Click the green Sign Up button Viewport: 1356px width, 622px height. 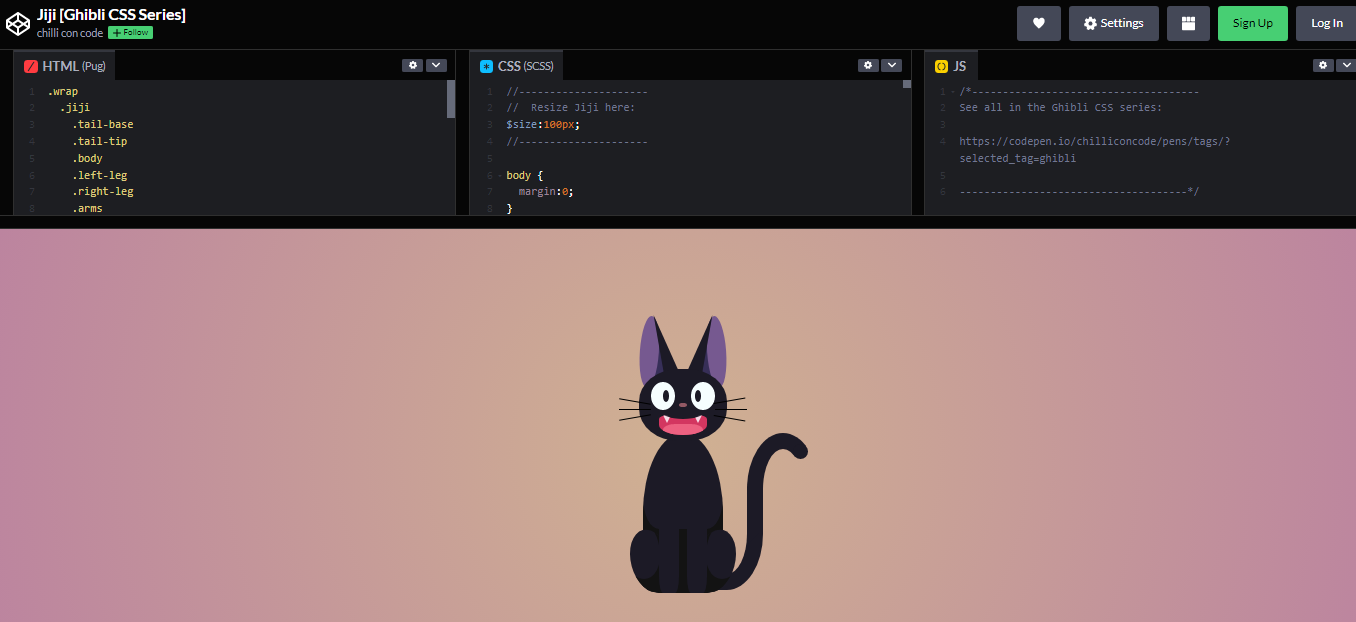[1252, 22]
